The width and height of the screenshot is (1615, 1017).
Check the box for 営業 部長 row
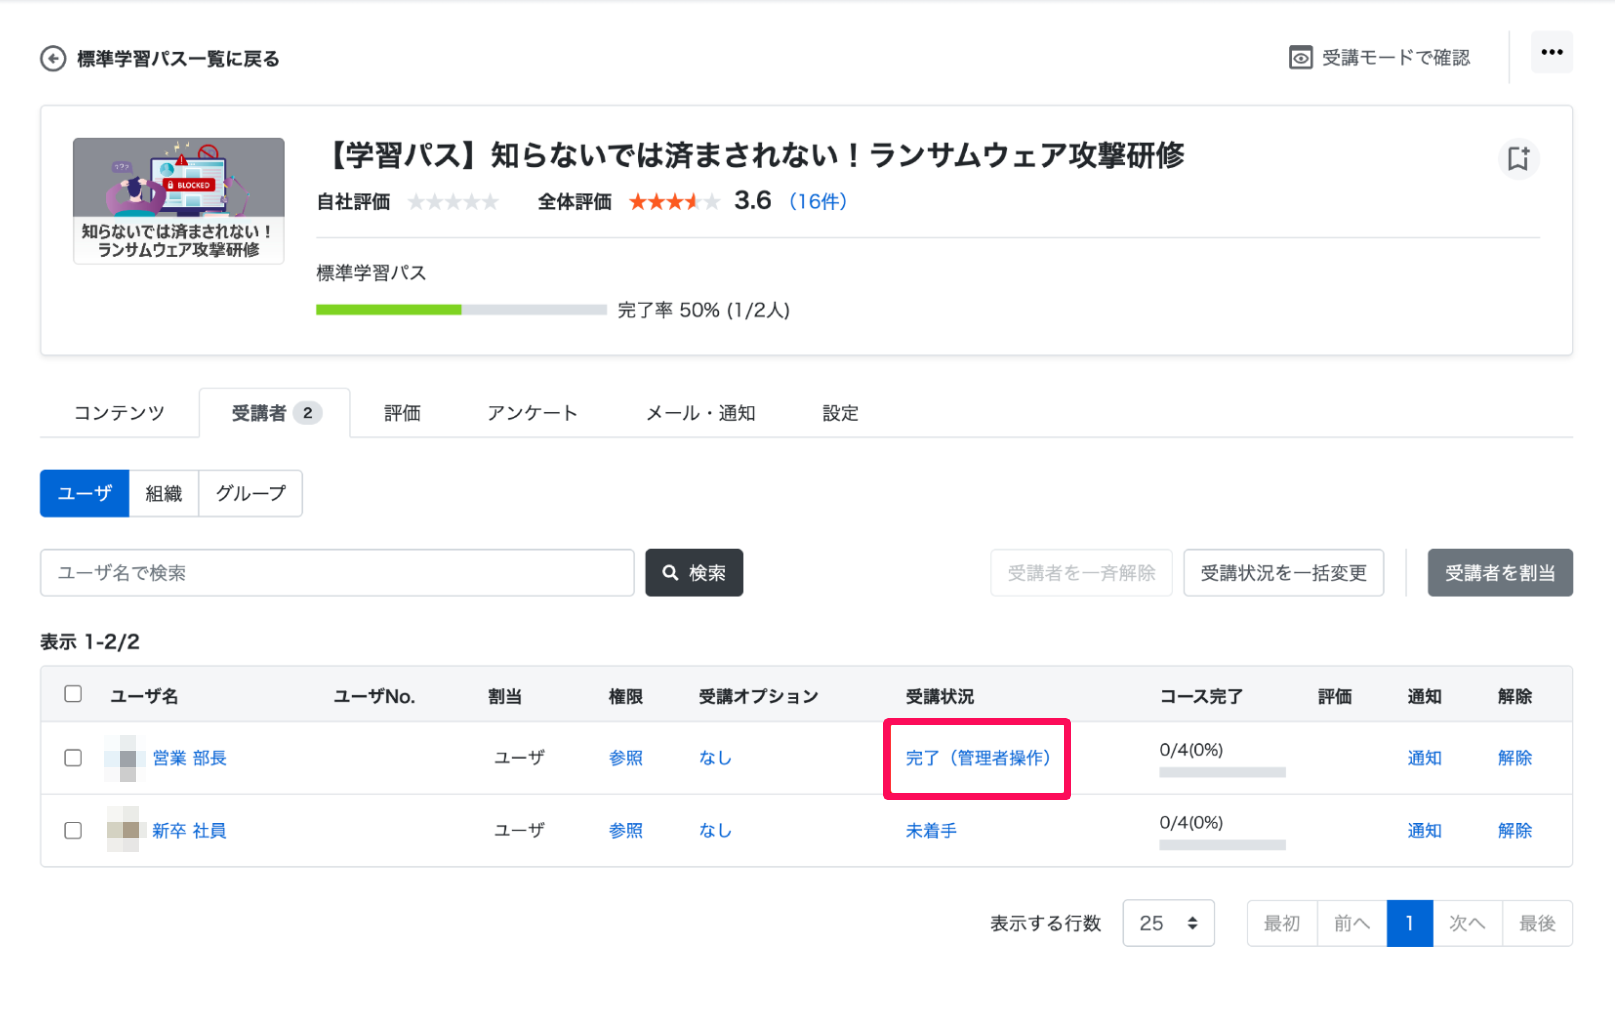point(73,758)
